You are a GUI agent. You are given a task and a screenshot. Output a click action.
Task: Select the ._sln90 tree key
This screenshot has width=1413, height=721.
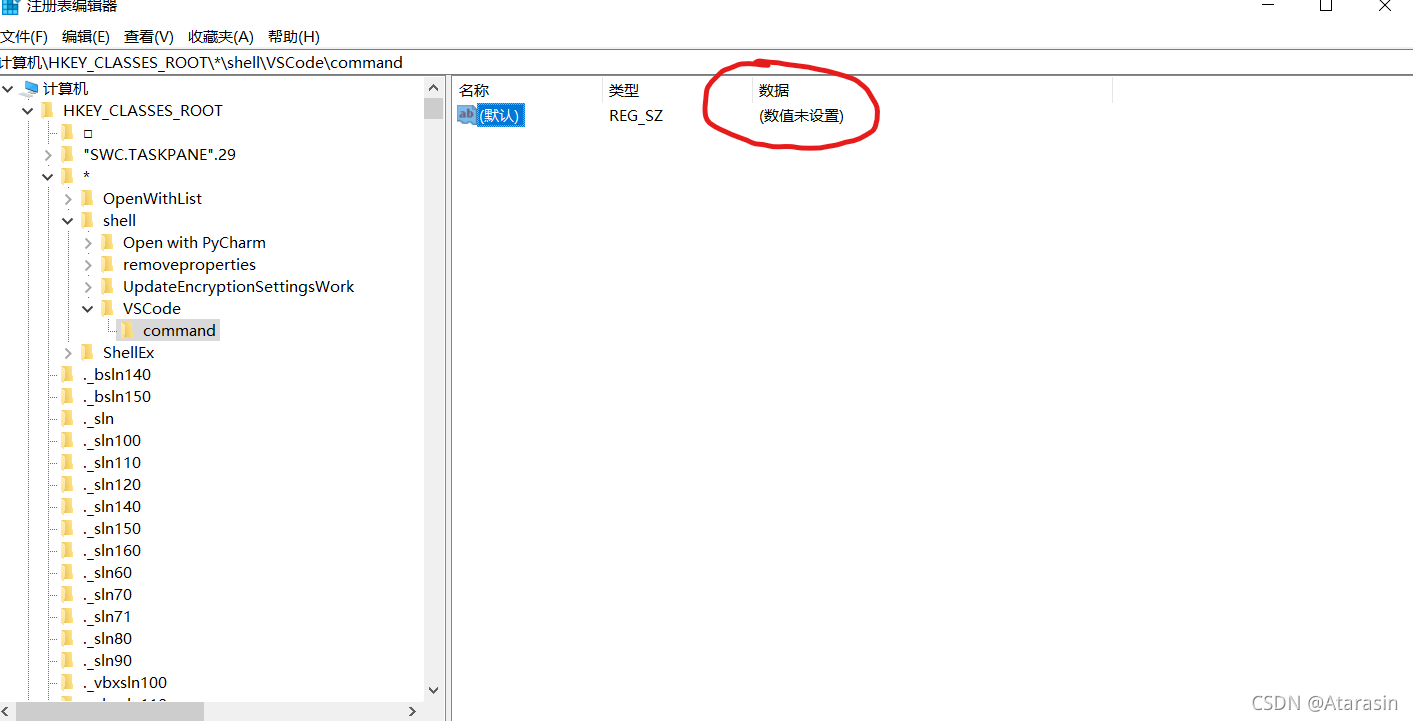pos(108,661)
